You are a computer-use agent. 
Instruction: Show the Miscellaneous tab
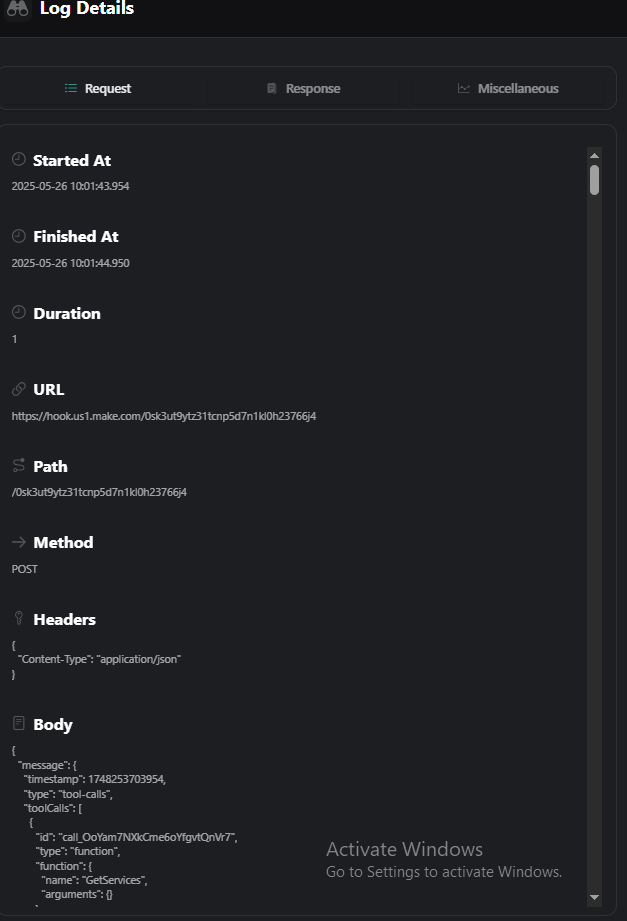pyautogui.click(x=508, y=88)
